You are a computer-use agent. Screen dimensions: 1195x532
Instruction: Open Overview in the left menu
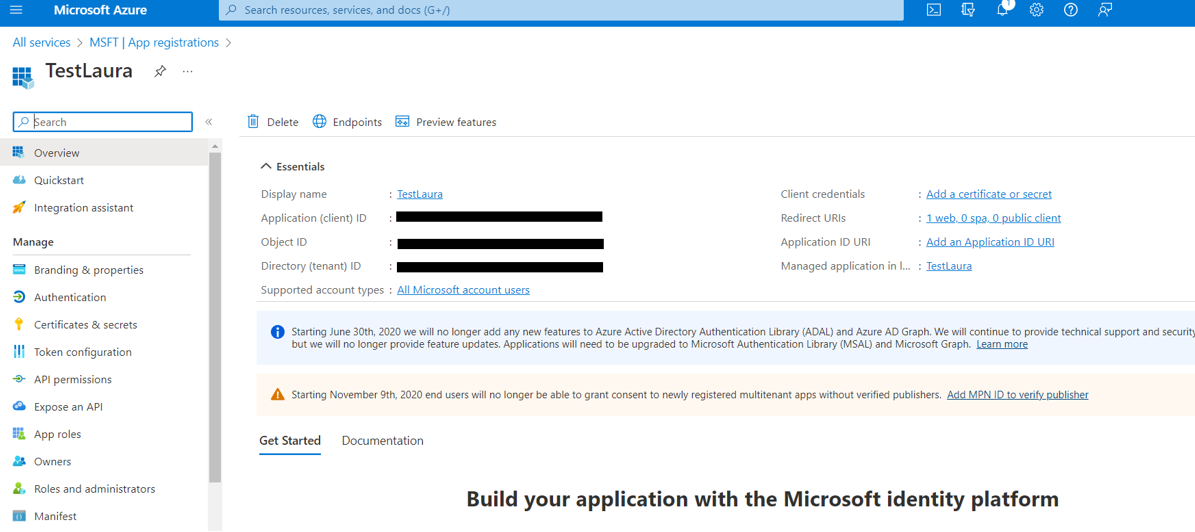pyautogui.click(x=104, y=152)
